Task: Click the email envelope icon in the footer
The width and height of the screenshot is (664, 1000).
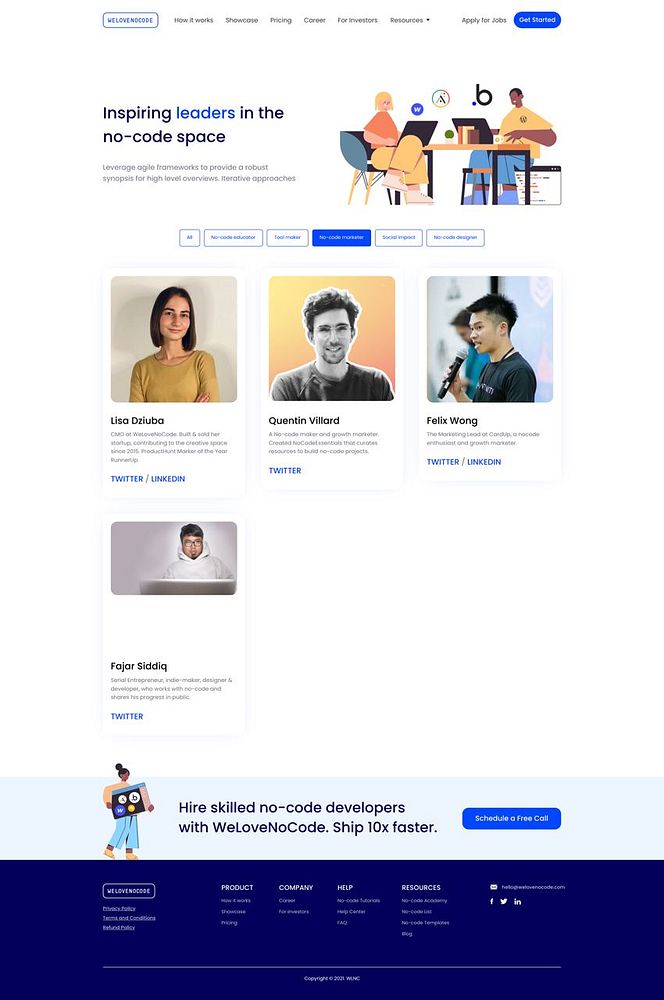Action: 493,886
